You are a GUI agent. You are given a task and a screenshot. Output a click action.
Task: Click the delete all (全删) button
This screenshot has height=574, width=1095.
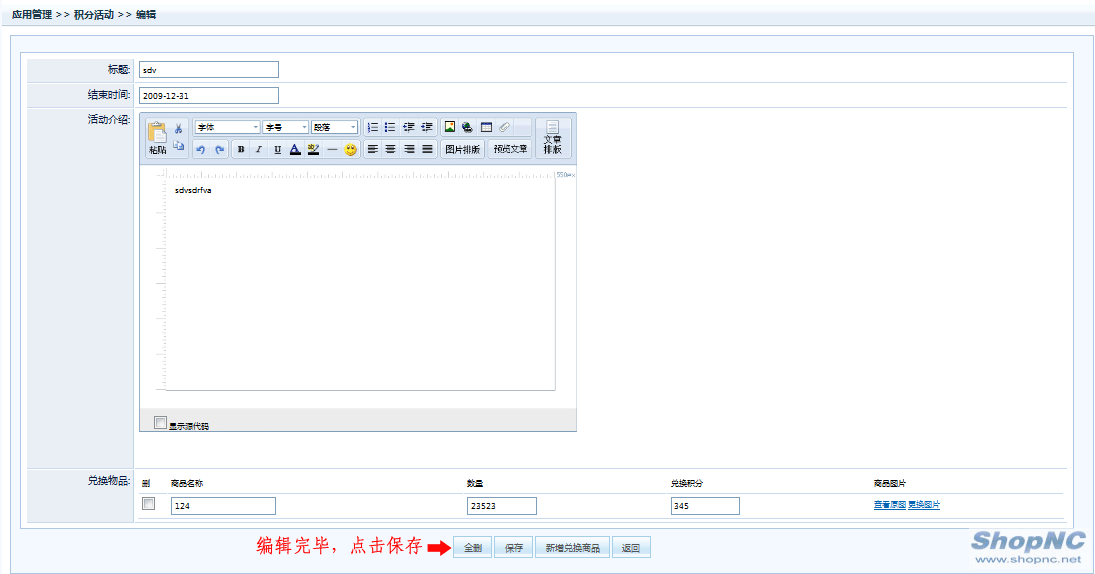(x=473, y=547)
